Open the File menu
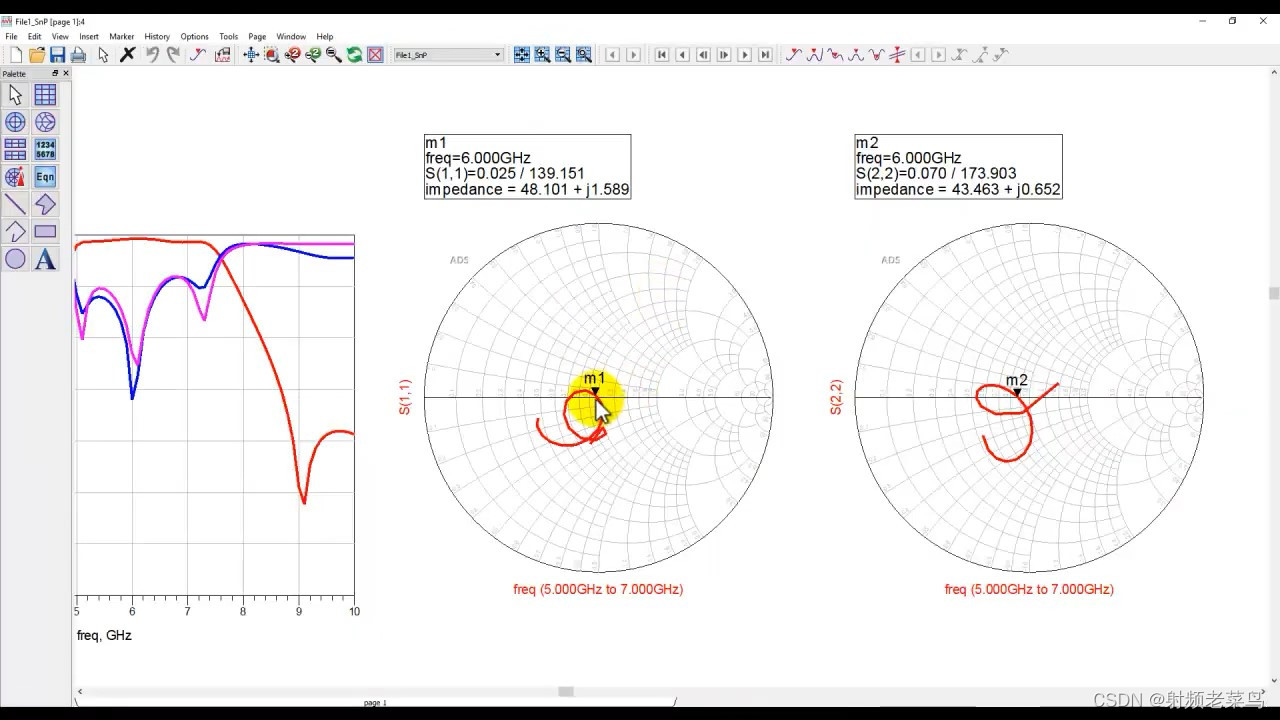Image resolution: width=1280 pixels, height=720 pixels. point(11,37)
